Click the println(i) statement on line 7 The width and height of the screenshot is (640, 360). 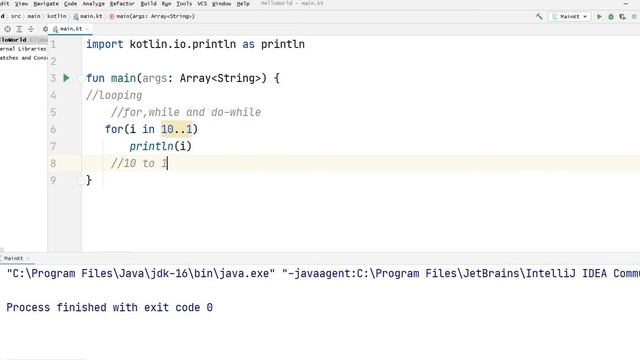160,146
